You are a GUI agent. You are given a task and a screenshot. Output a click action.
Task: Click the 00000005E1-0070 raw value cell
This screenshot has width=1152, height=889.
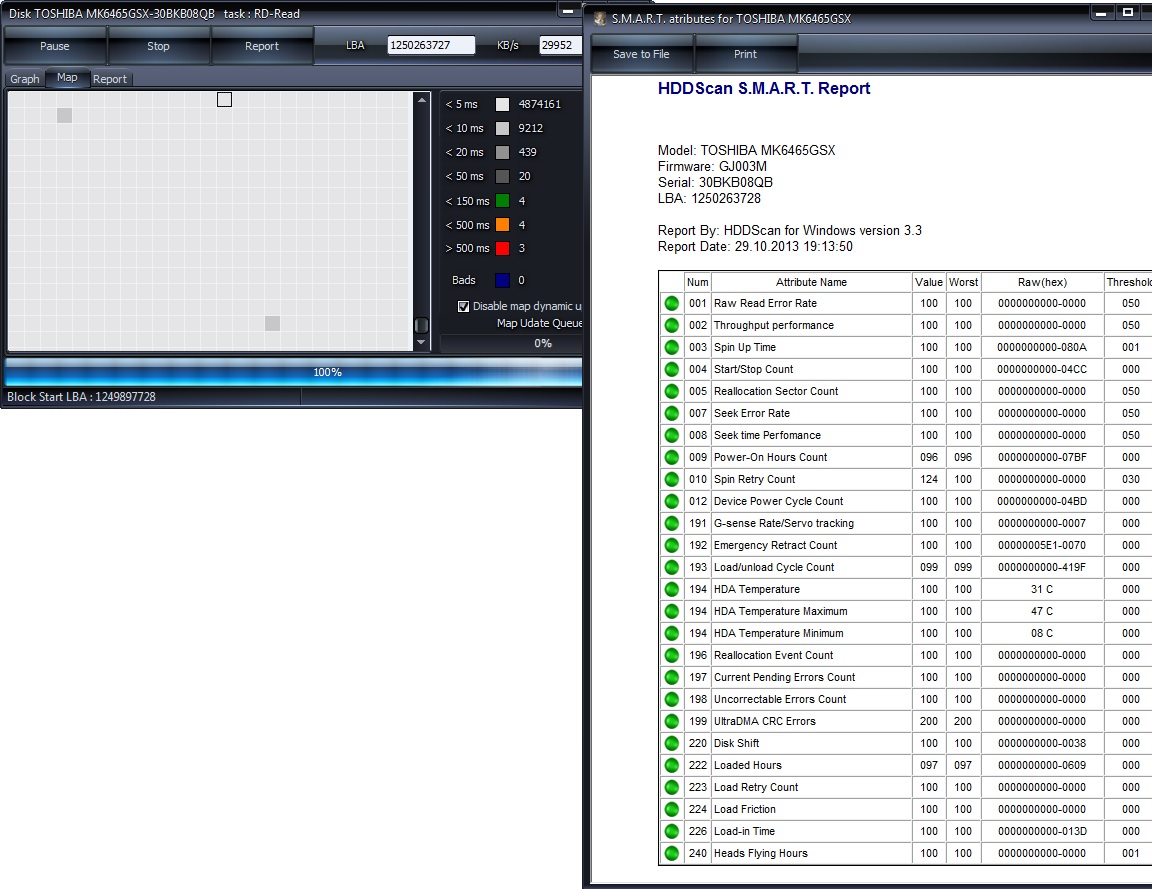coord(1042,545)
